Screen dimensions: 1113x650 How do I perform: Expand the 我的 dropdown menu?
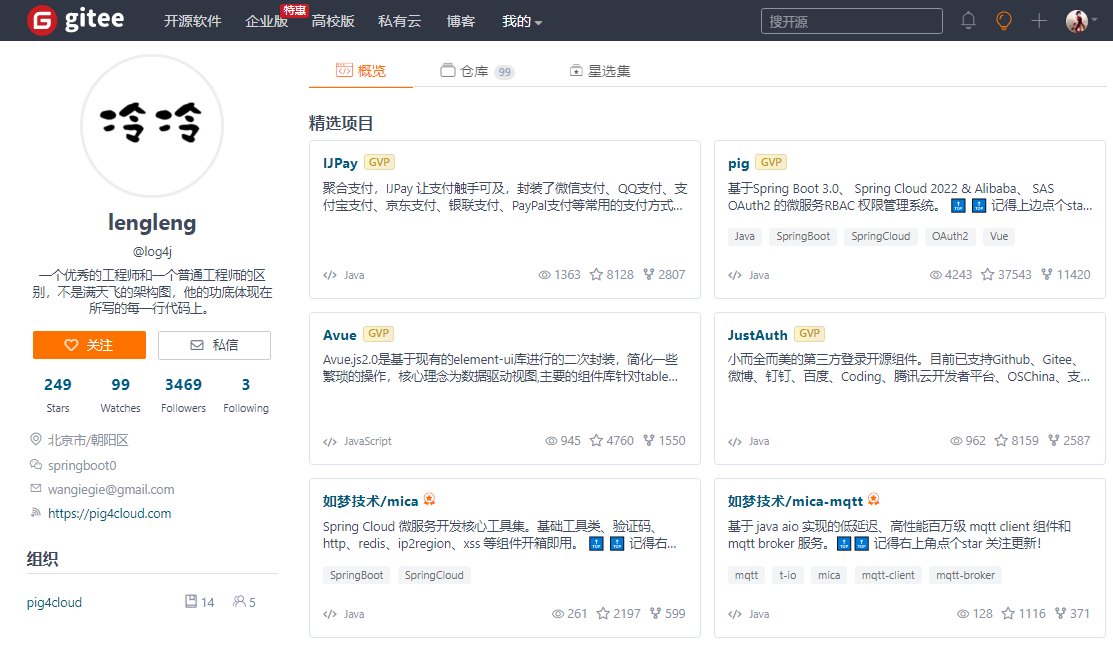[x=522, y=21]
